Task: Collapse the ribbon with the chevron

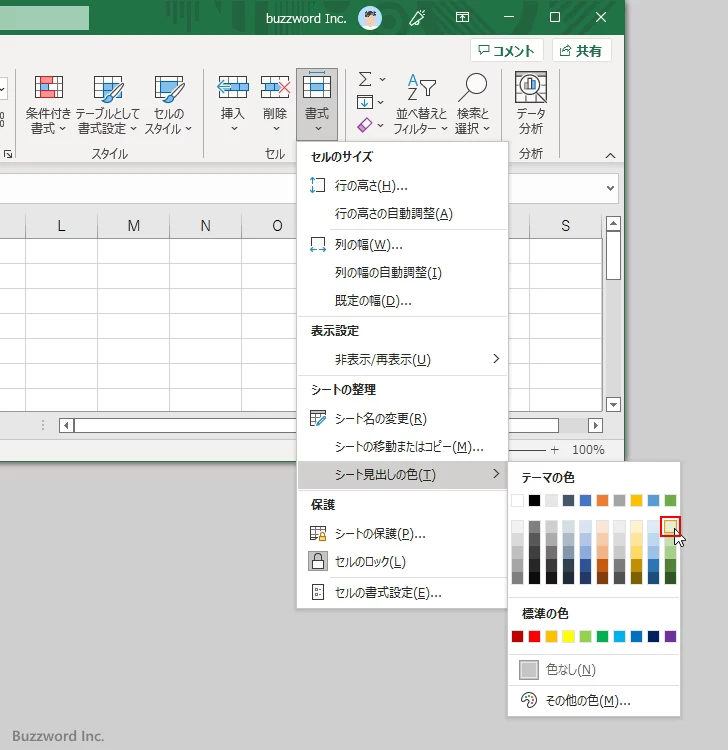Action: [x=610, y=155]
